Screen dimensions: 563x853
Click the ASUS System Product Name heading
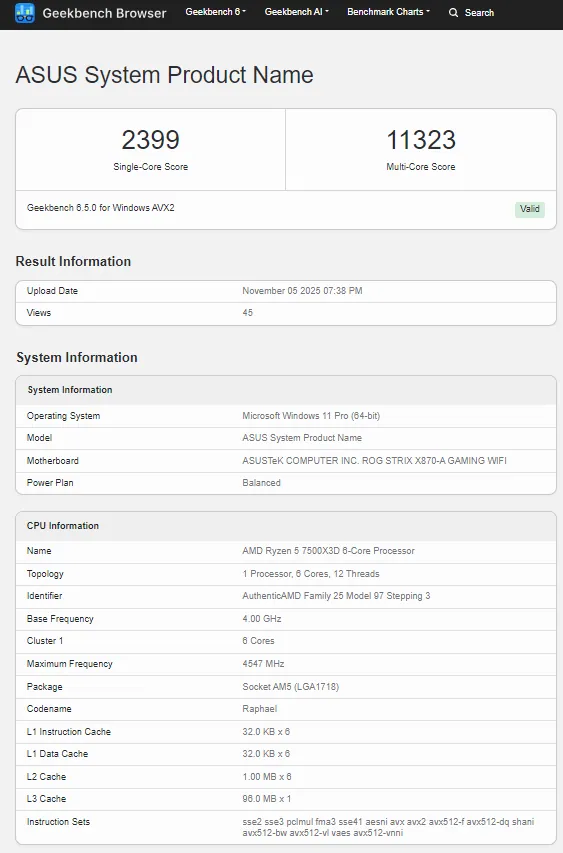(164, 75)
